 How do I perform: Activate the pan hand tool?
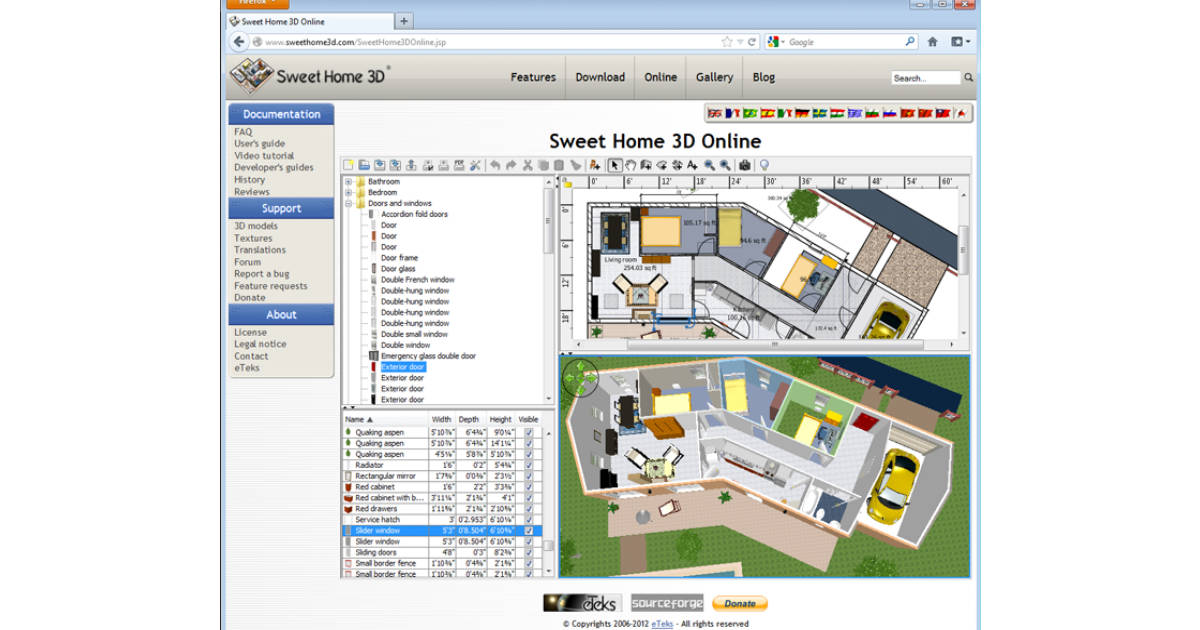click(630, 166)
